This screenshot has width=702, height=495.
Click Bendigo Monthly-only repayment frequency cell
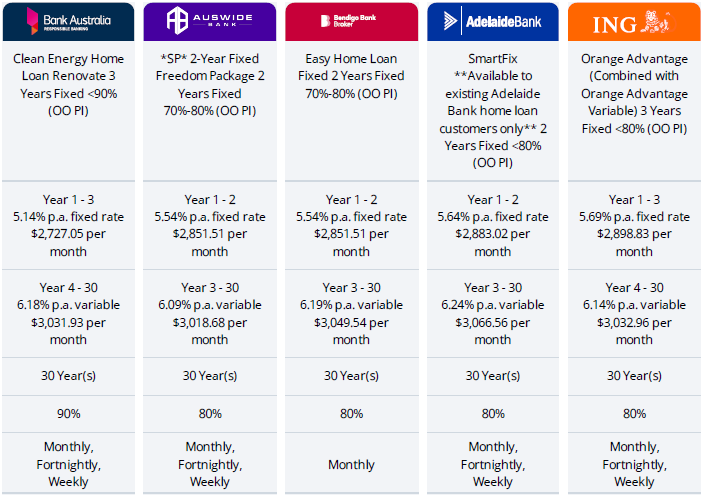coord(351,464)
